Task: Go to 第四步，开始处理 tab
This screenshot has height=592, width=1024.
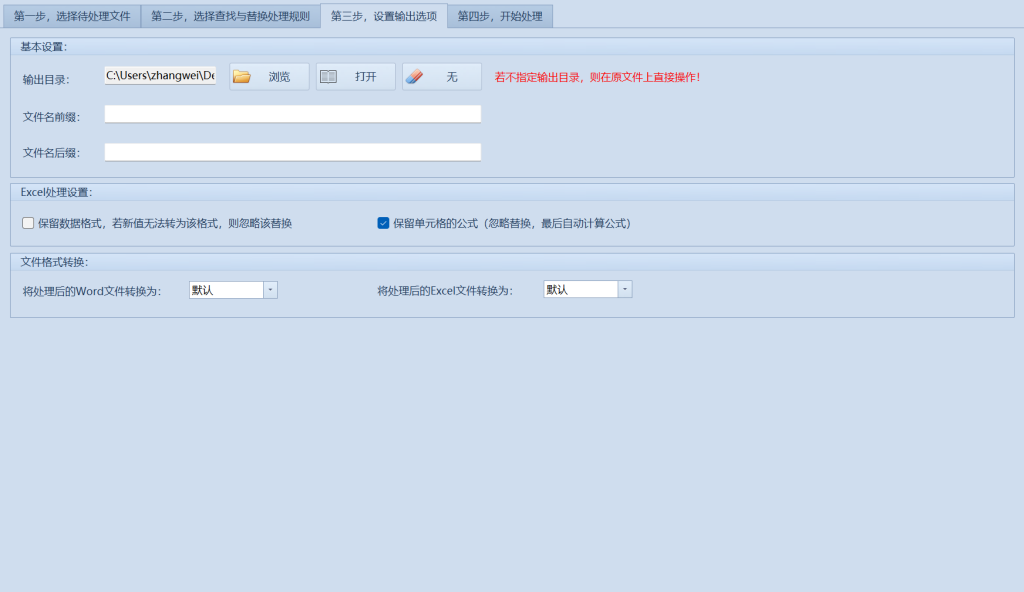Action: pyautogui.click(x=500, y=16)
